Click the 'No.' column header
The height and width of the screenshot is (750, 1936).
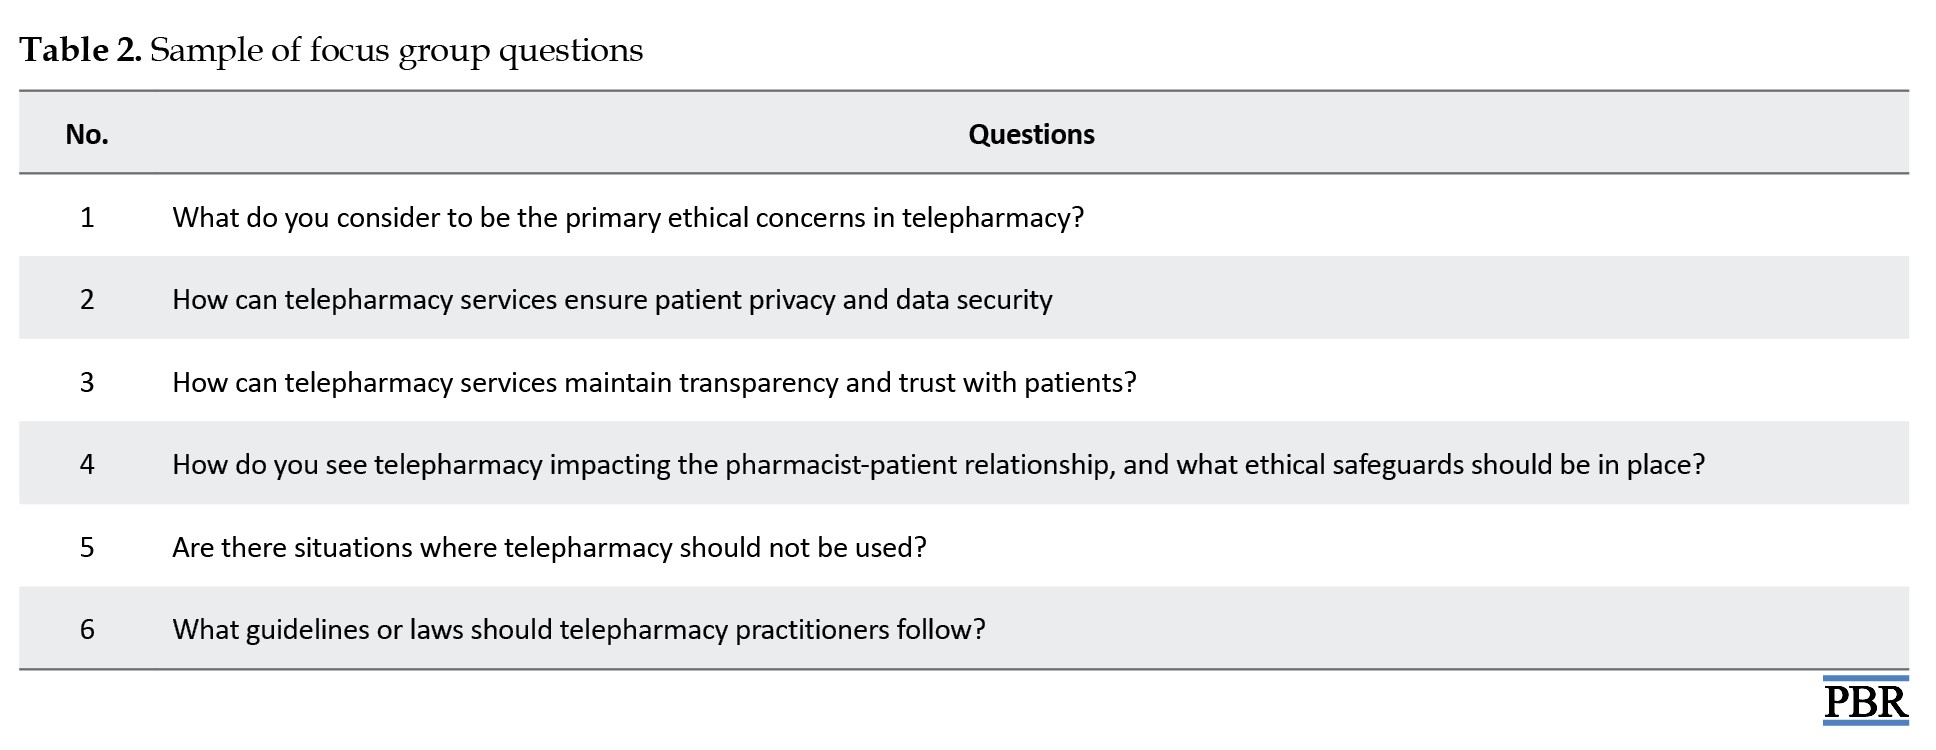[87, 134]
